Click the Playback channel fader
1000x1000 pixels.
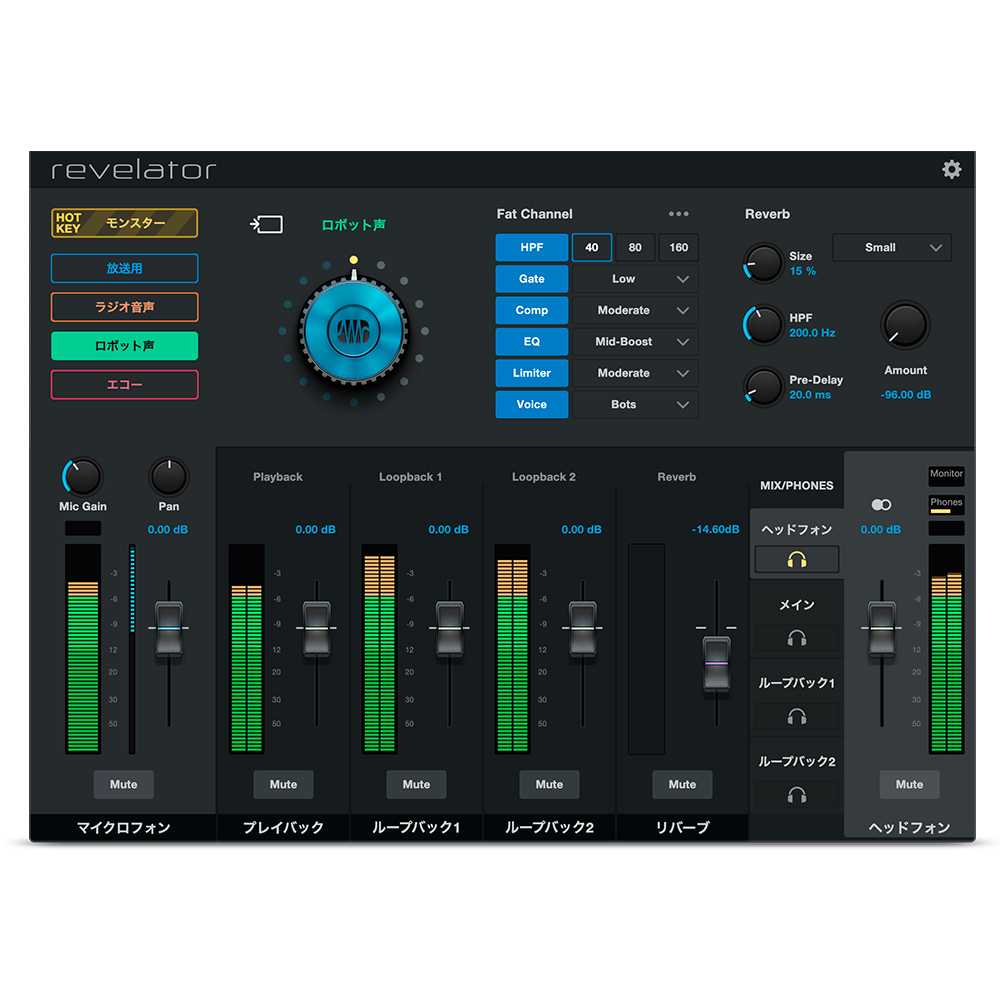316,629
